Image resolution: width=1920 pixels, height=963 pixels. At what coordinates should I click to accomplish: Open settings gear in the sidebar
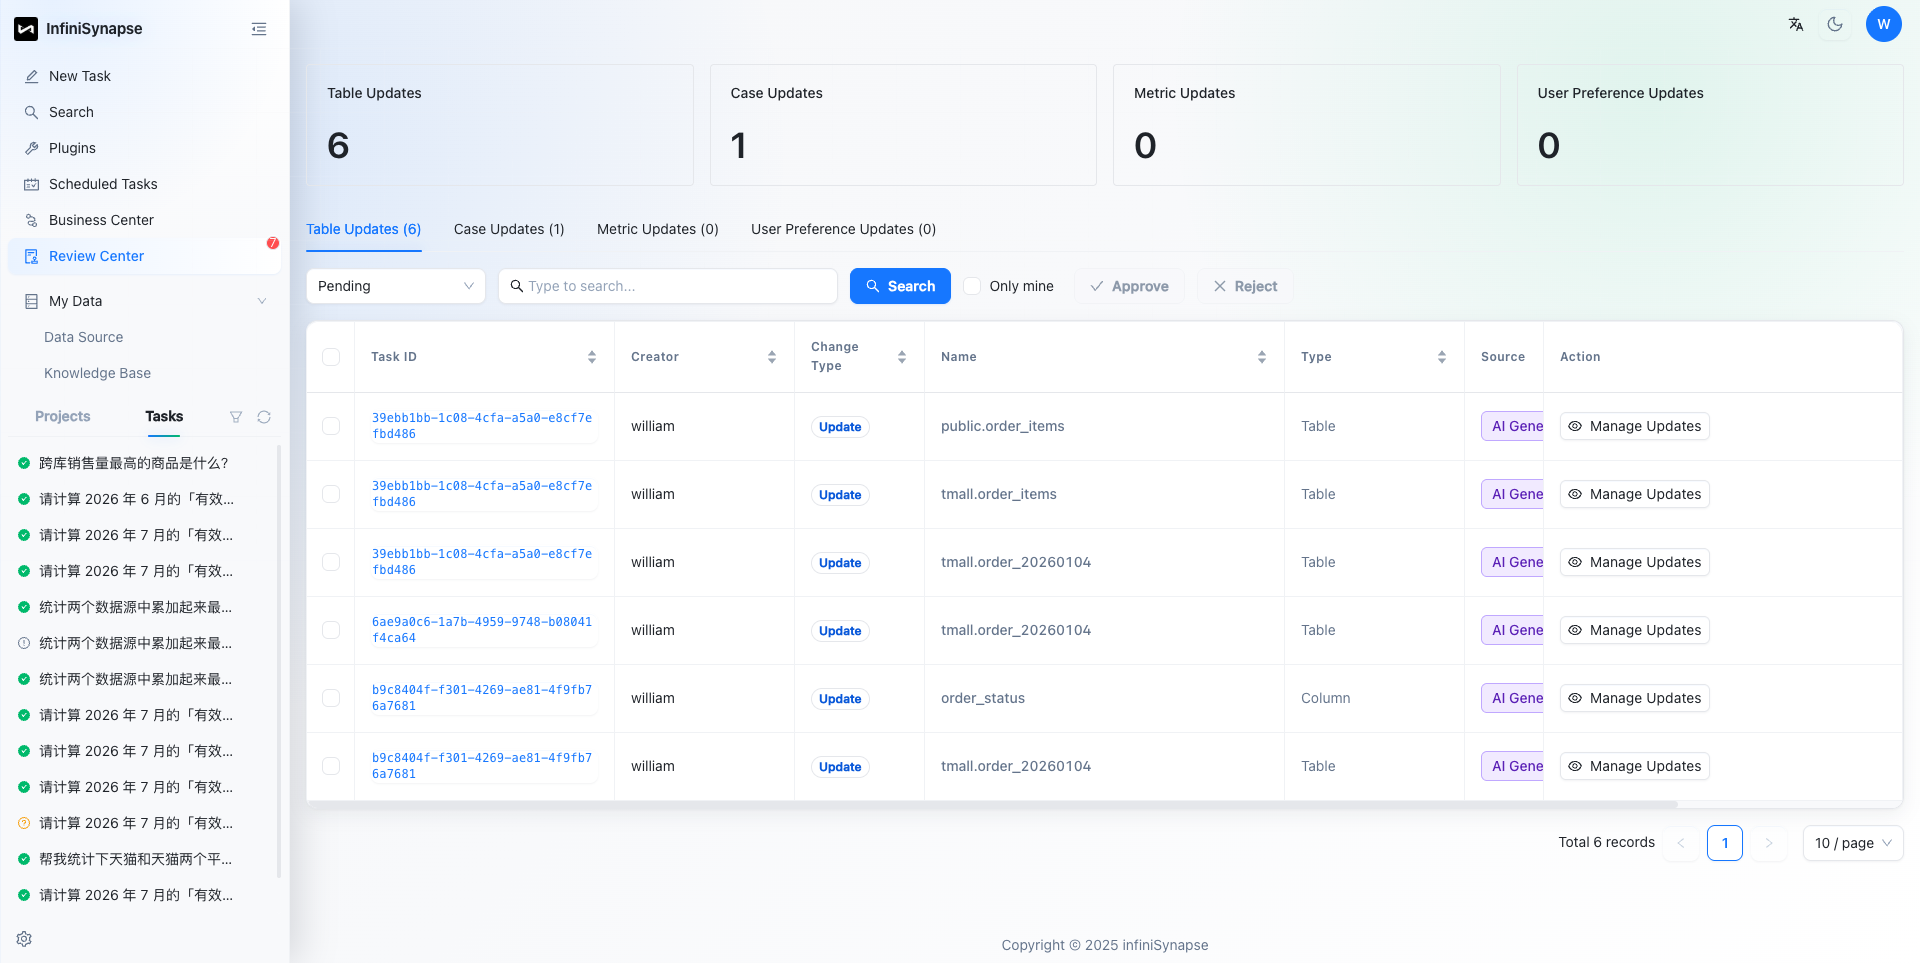[24, 939]
